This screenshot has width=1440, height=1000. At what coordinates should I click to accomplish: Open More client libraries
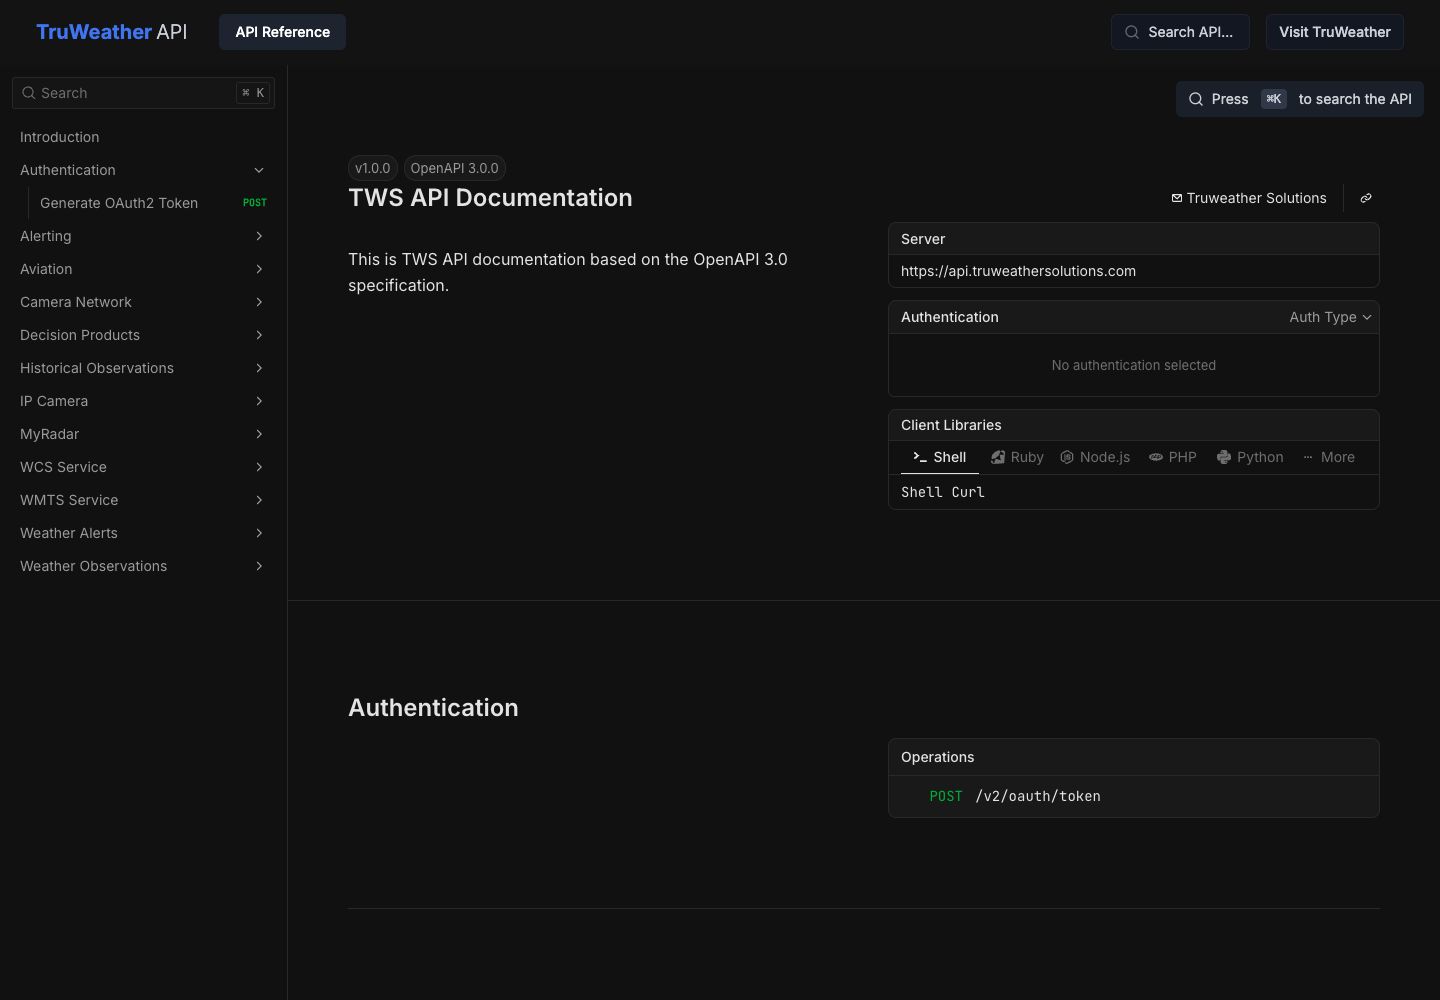pyautogui.click(x=1329, y=457)
